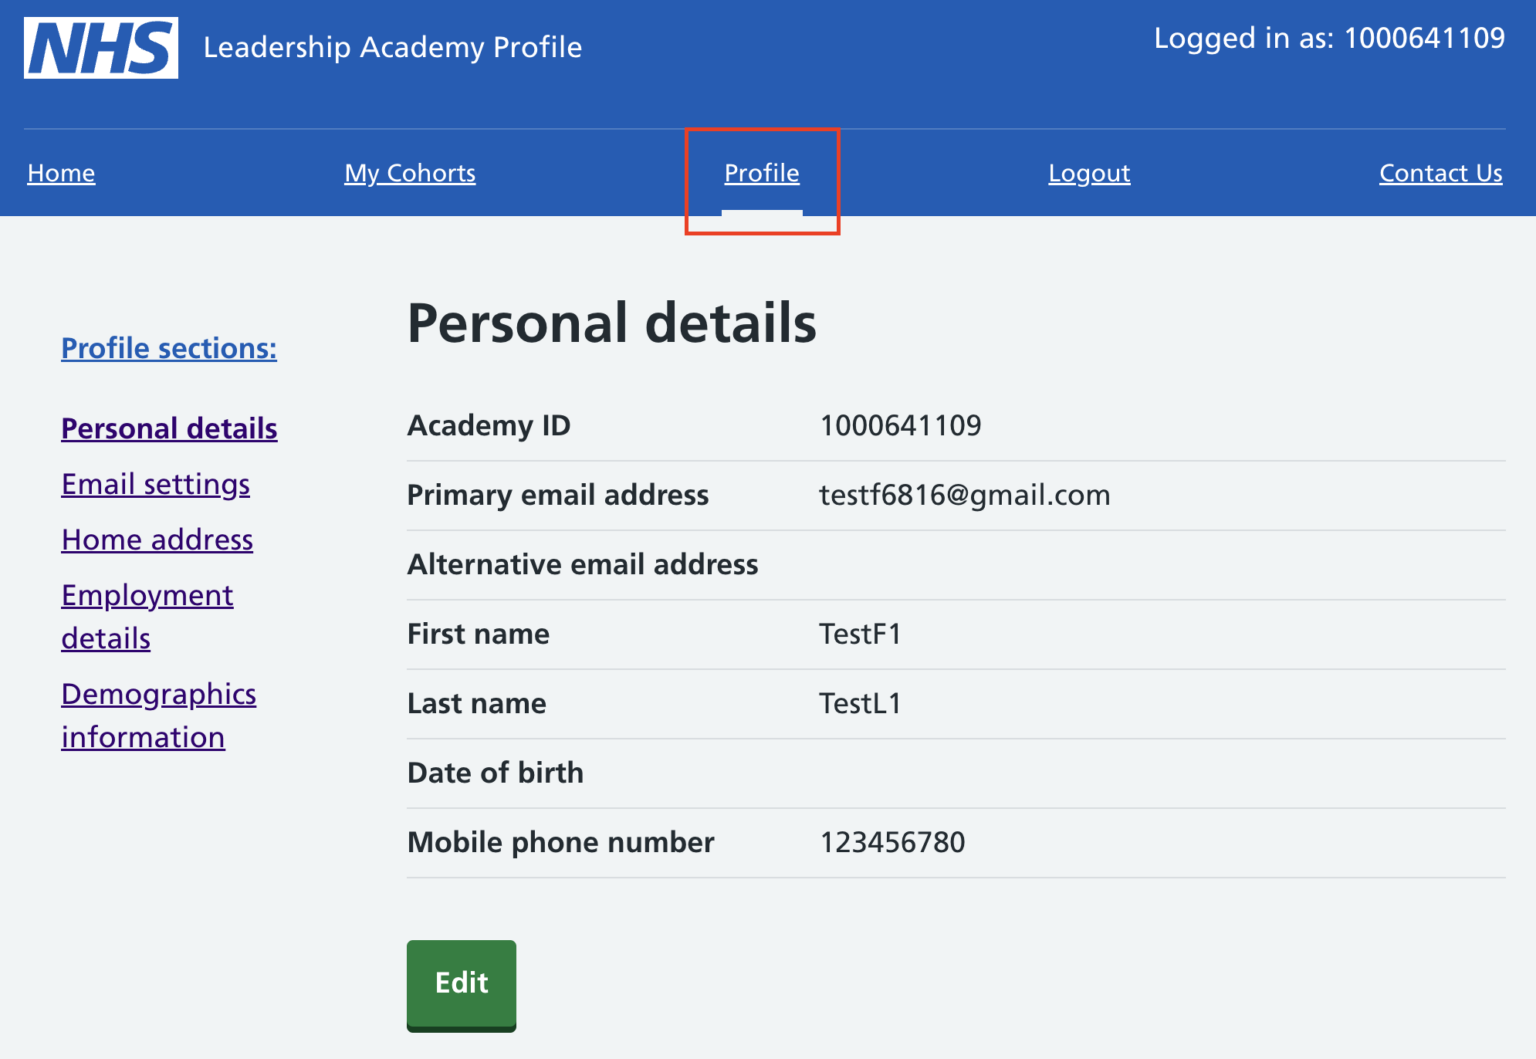View Employment details section
This screenshot has width=1536, height=1059.
tap(147, 617)
